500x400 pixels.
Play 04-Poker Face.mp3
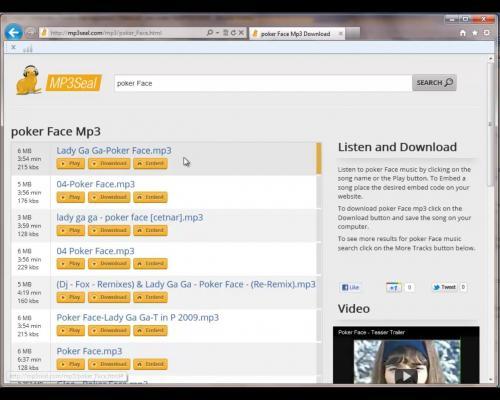tap(71, 197)
